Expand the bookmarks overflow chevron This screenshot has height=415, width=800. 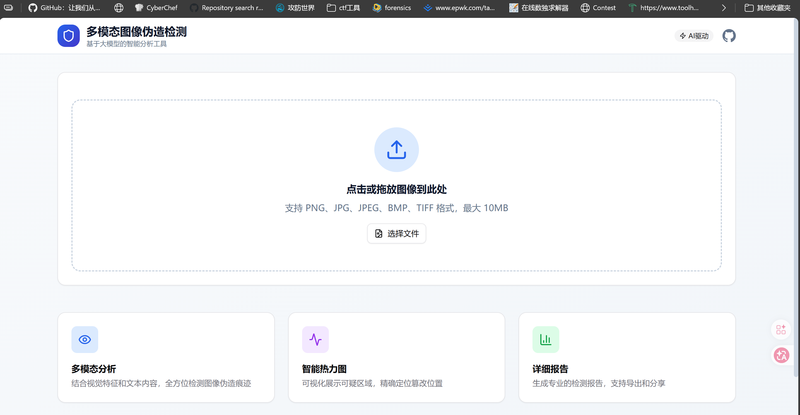tap(723, 7)
